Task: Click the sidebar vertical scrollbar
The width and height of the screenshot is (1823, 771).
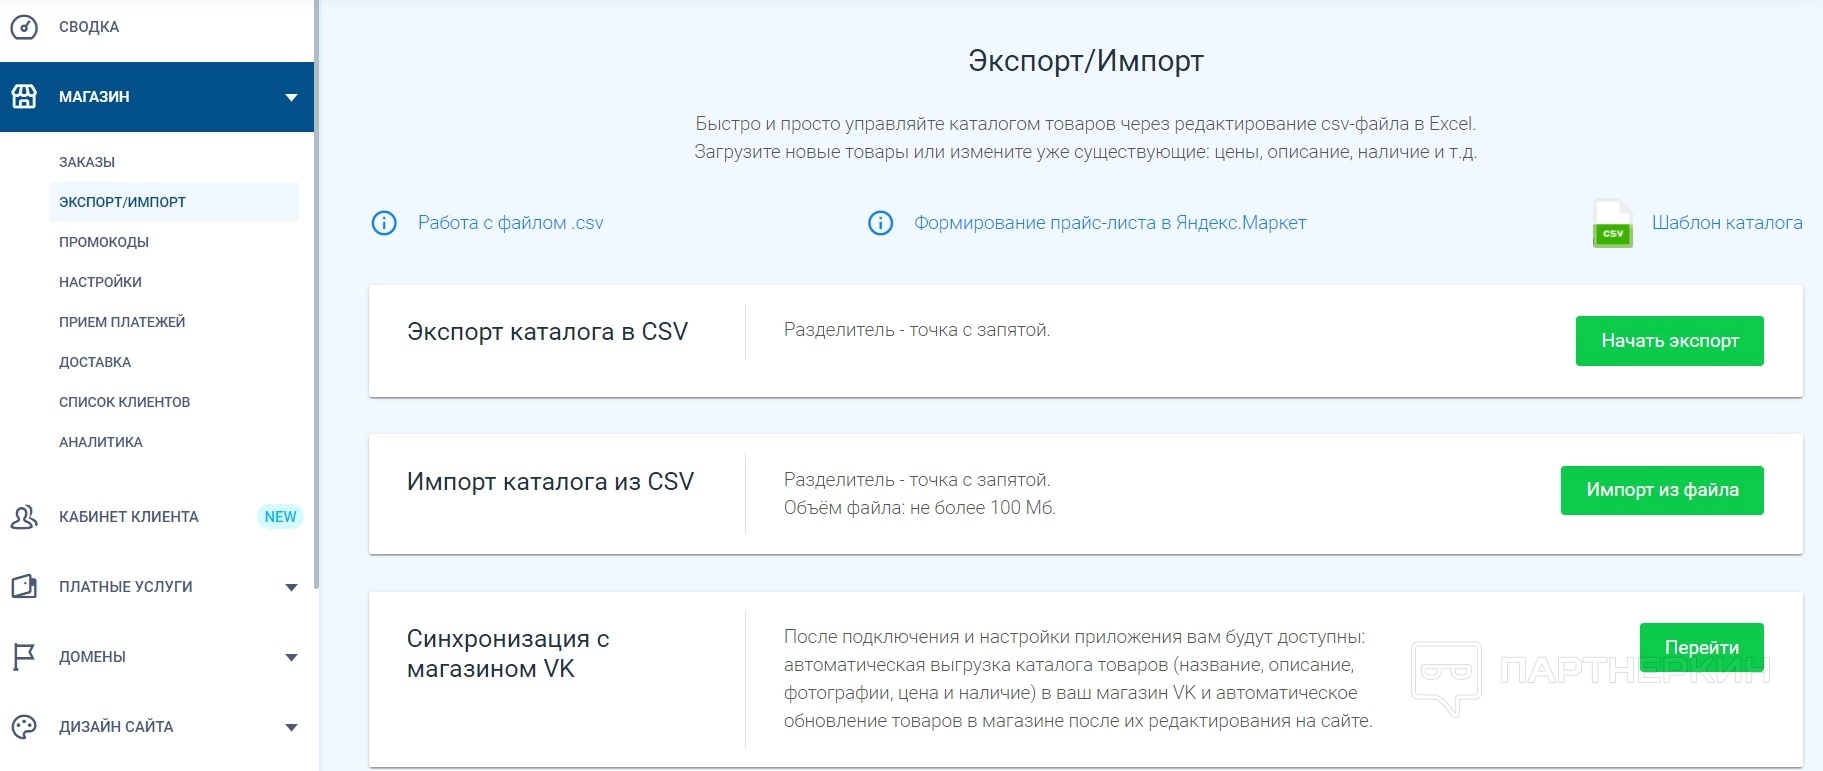Action: click(x=316, y=300)
